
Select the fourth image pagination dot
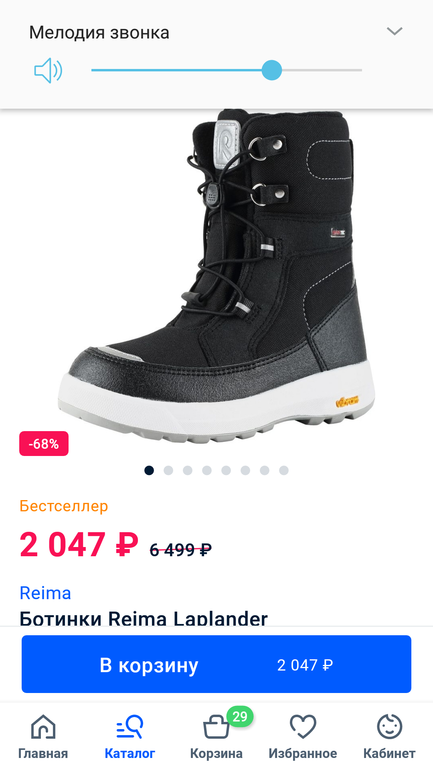pyautogui.click(x=207, y=470)
